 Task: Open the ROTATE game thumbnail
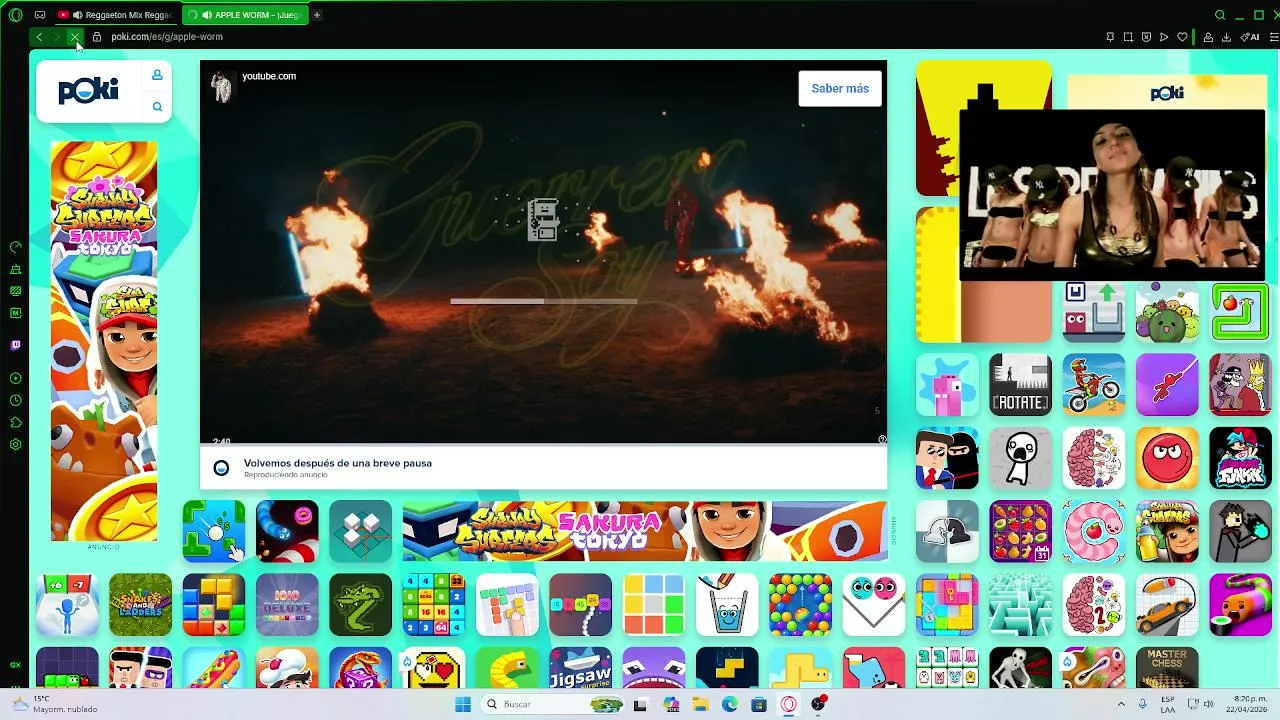(x=1020, y=384)
